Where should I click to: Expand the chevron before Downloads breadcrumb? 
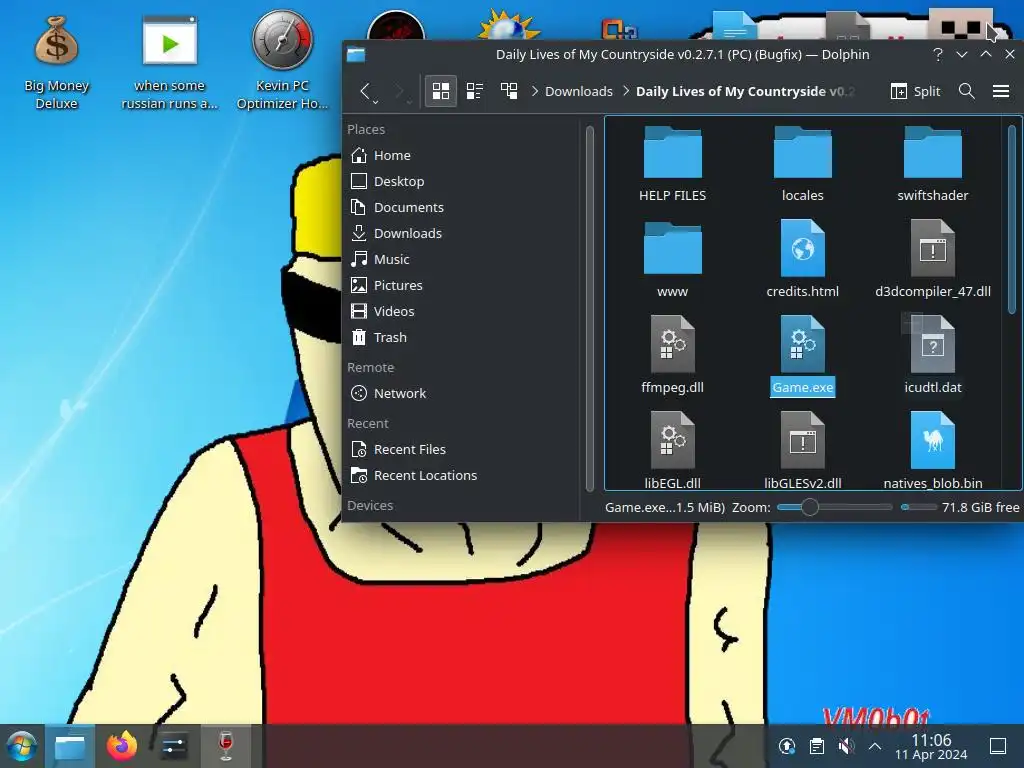pyautogui.click(x=535, y=91)
